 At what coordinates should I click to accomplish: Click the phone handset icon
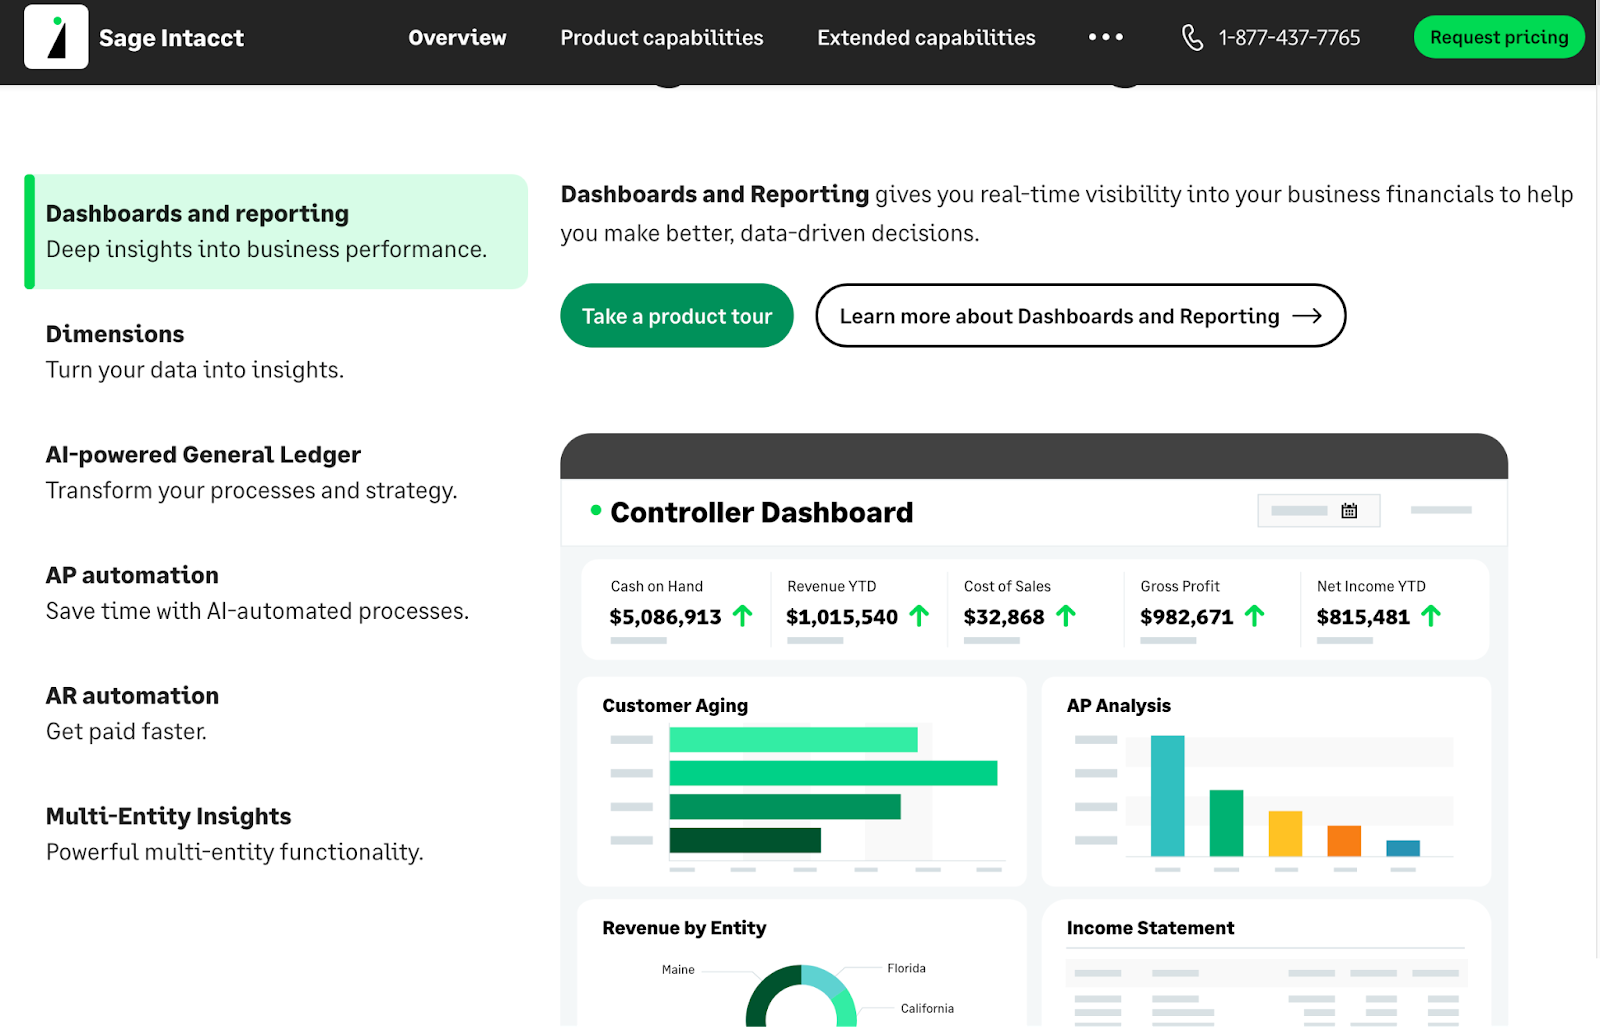1192,38
